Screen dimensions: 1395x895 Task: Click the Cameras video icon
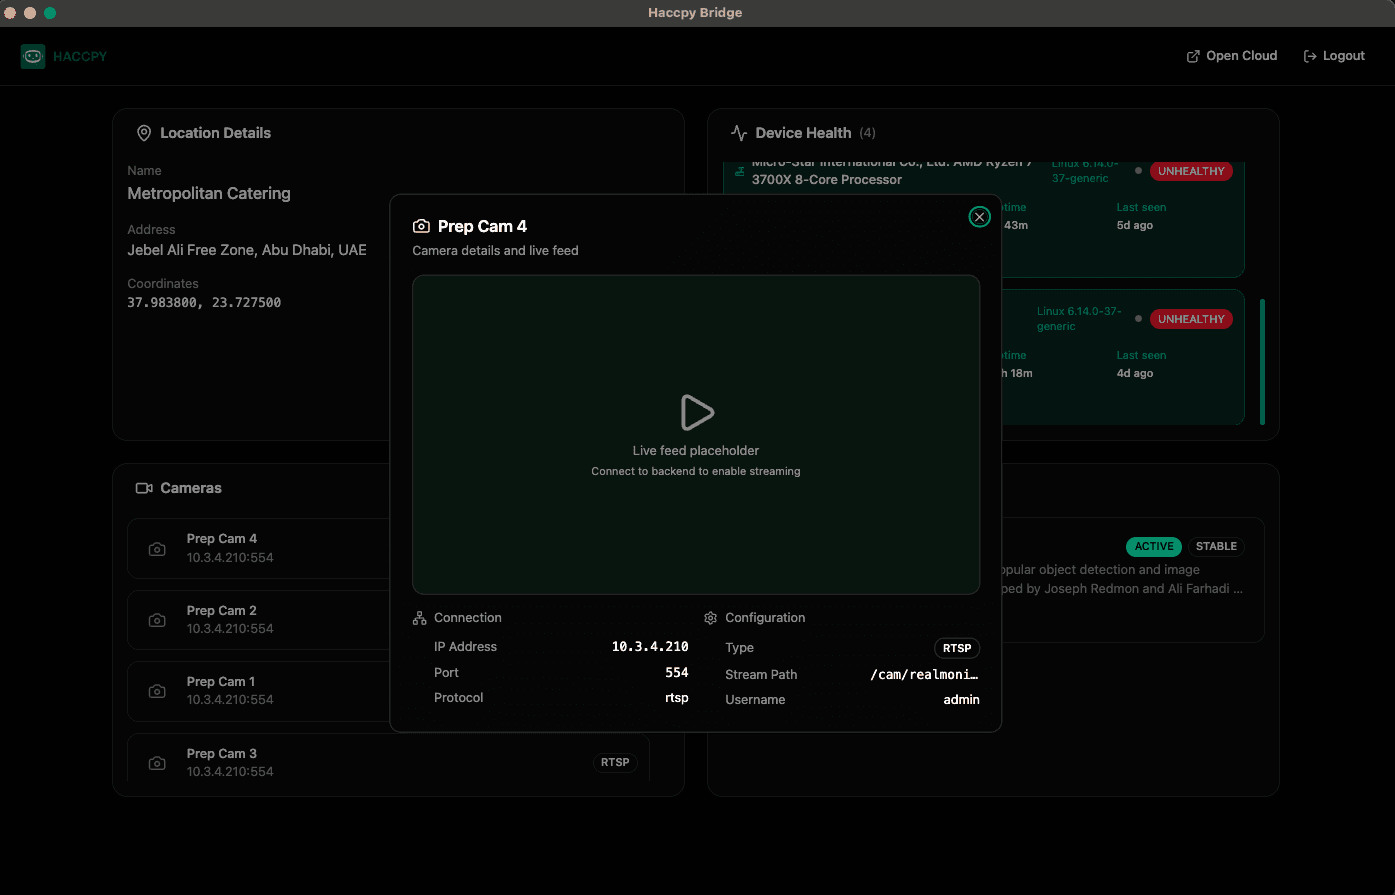coord(144,488)
